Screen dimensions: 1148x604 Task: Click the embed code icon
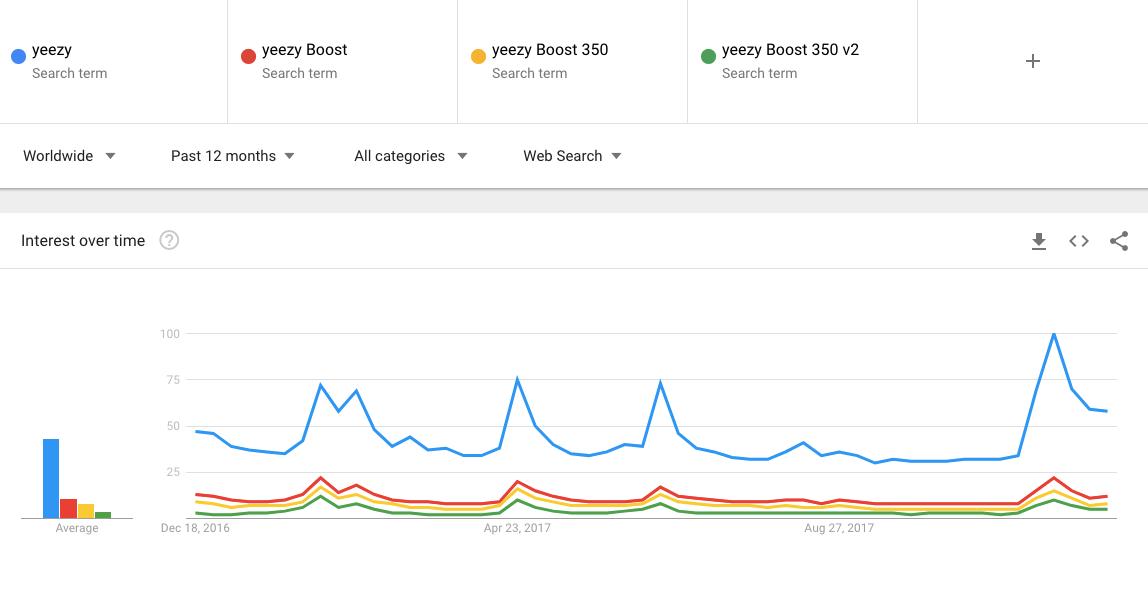coord(1079,241)
